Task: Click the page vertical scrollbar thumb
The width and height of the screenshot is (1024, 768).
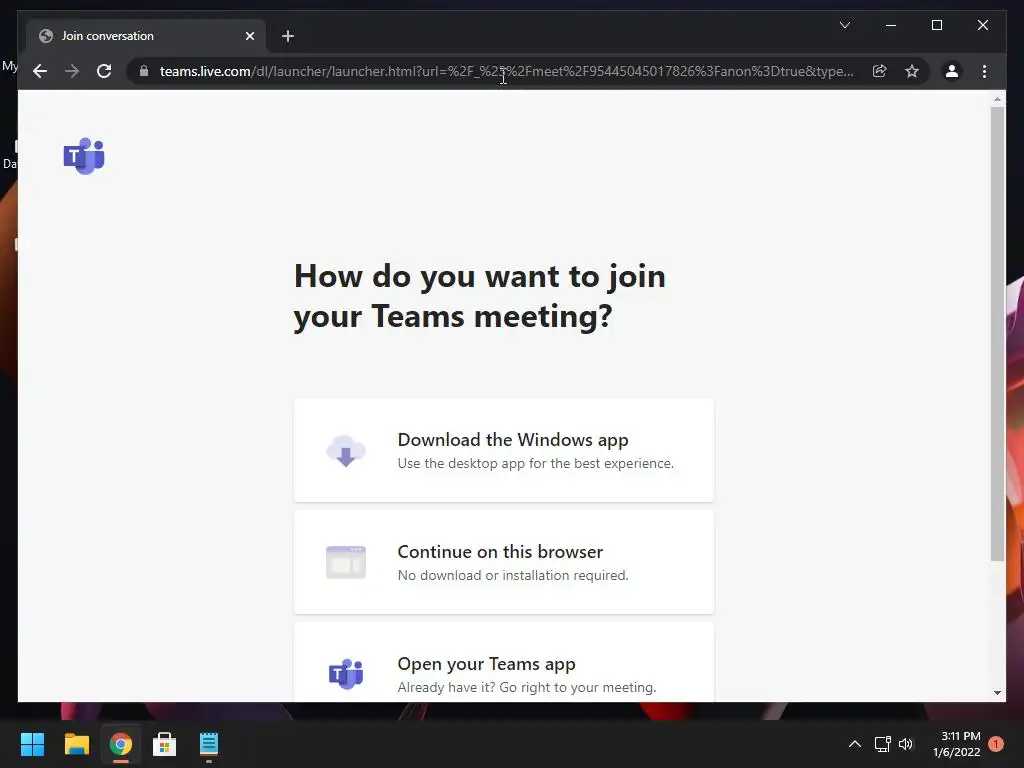Action: (x=997, y=333)
